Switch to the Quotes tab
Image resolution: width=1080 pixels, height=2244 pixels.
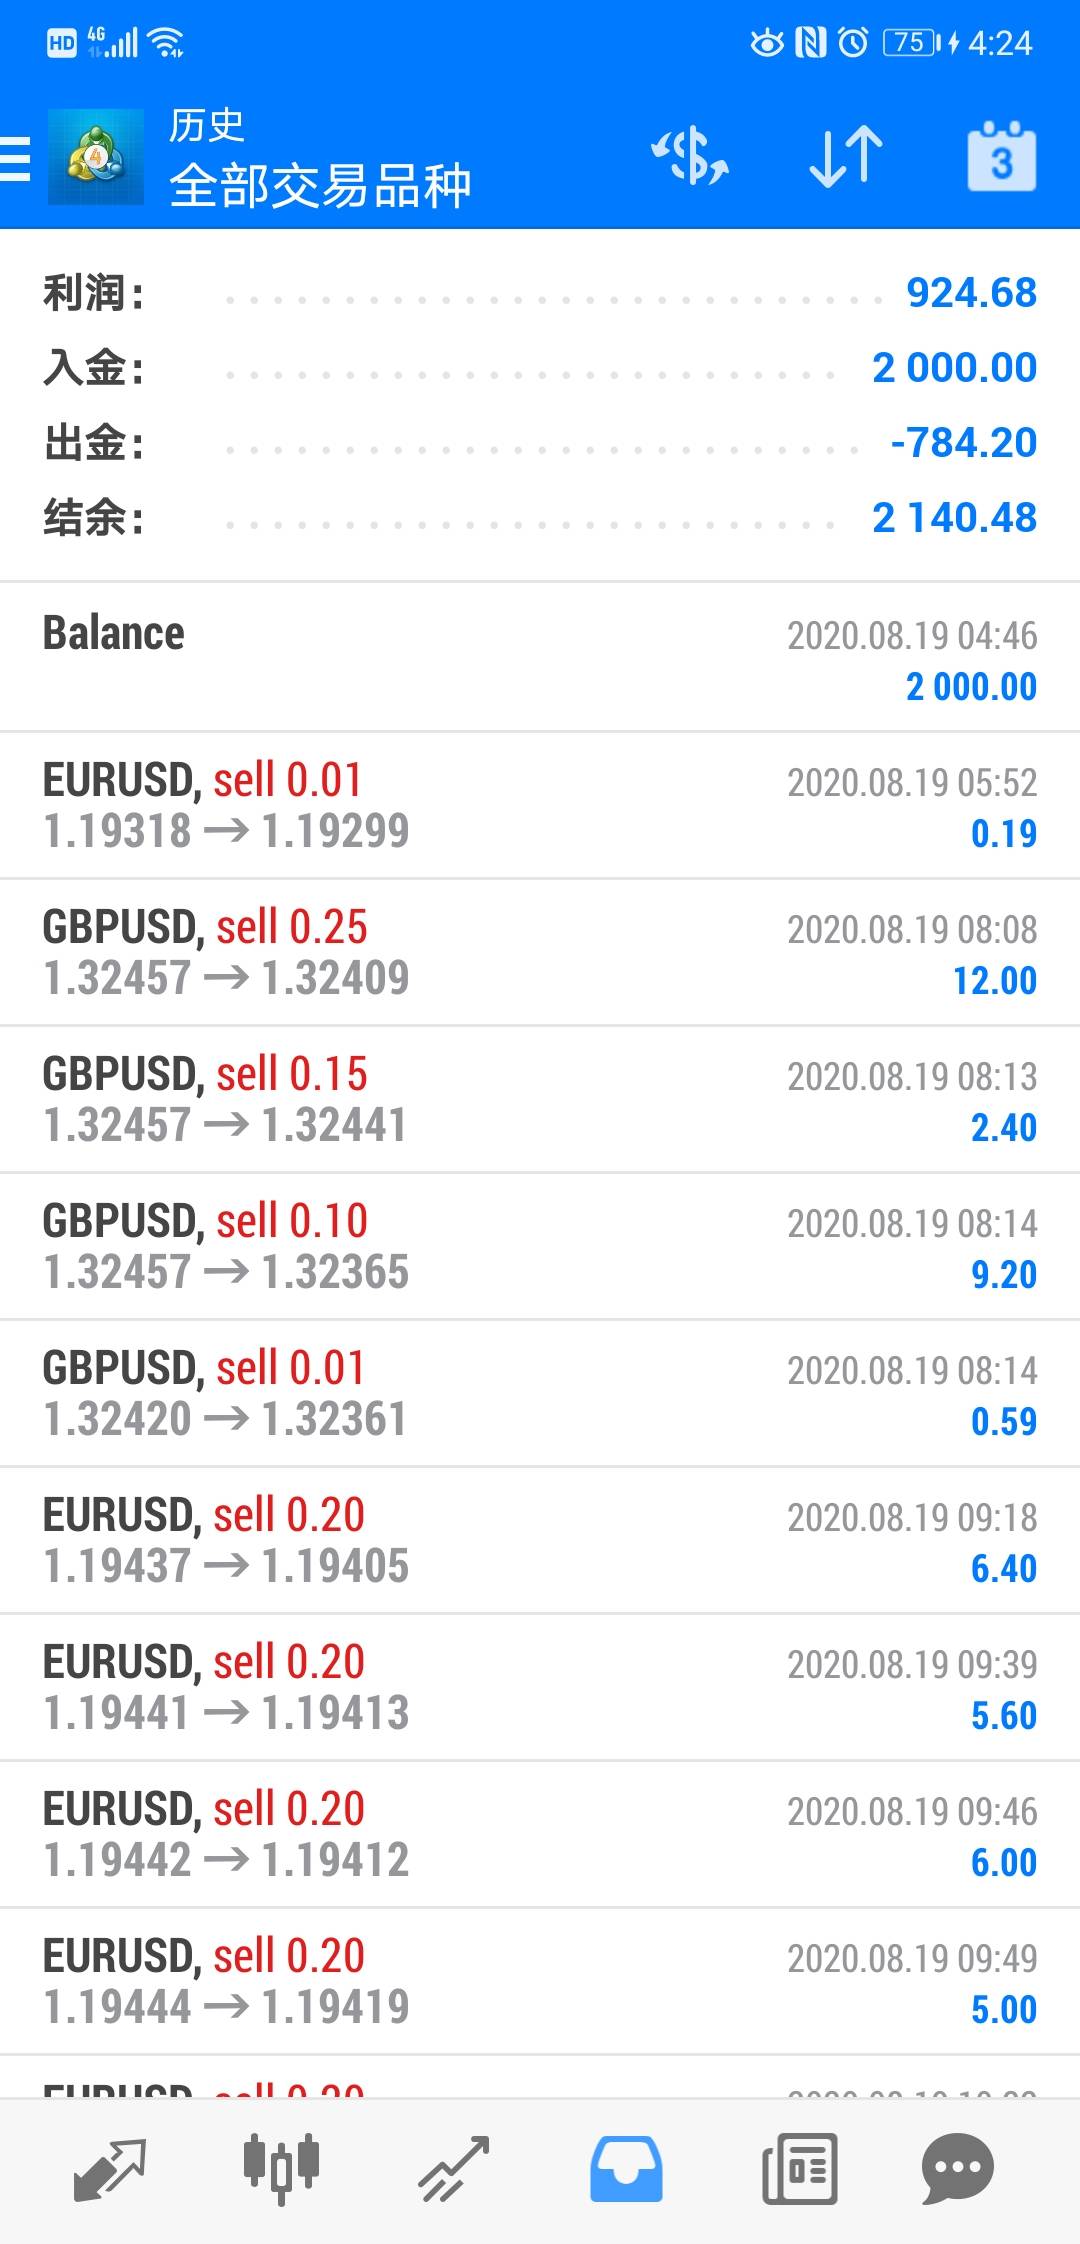[x=110, y=2170]
